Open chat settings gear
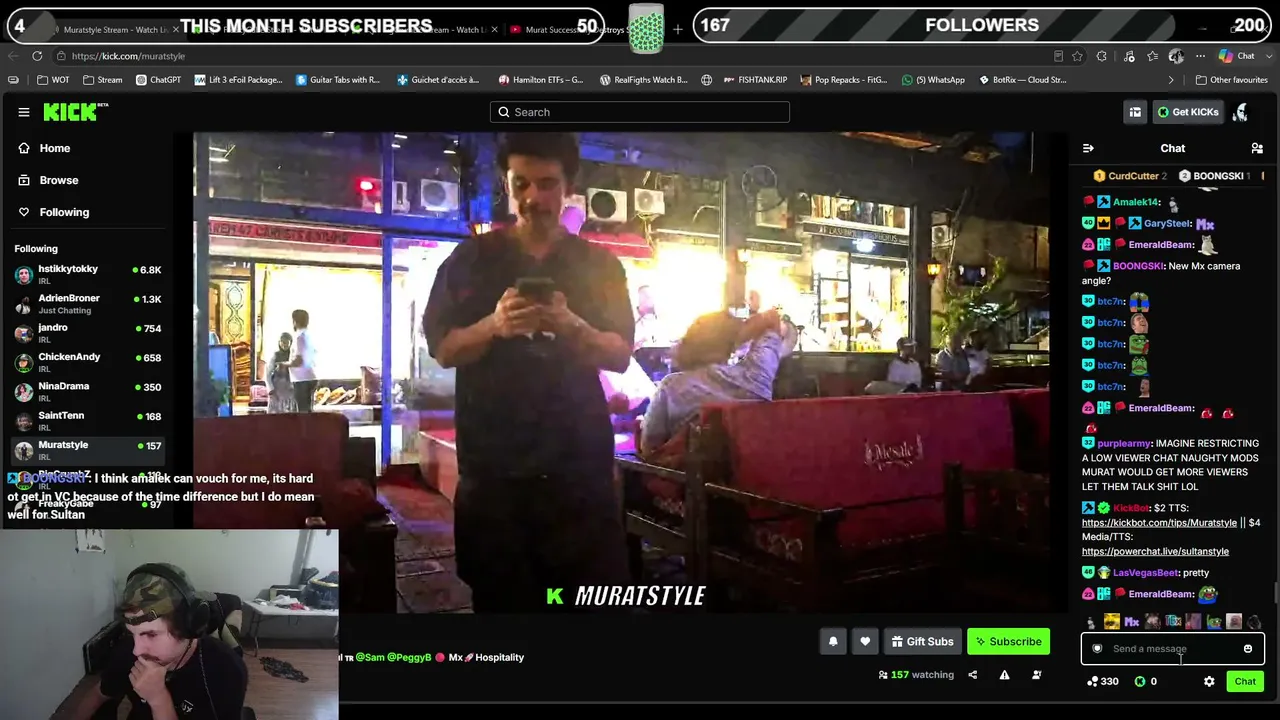 [1209, 682]
